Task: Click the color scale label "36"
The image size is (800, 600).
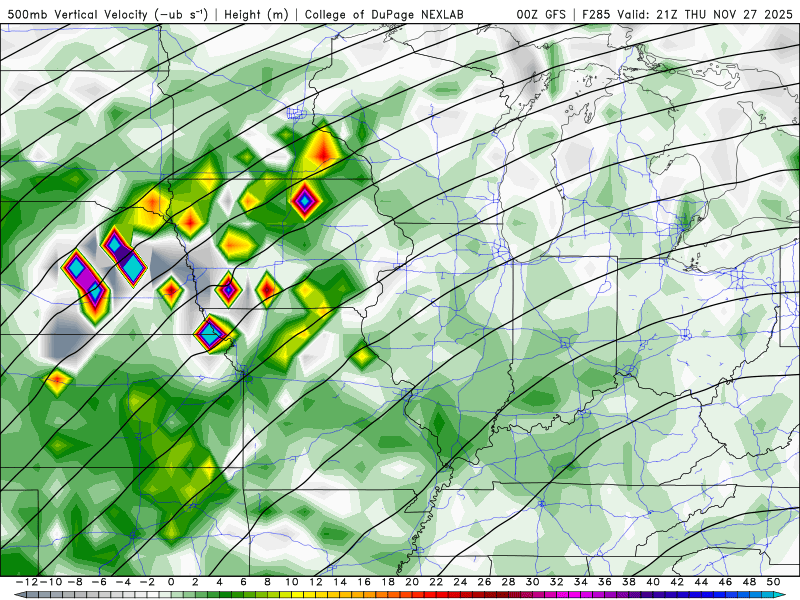Action: click(605, 582)
